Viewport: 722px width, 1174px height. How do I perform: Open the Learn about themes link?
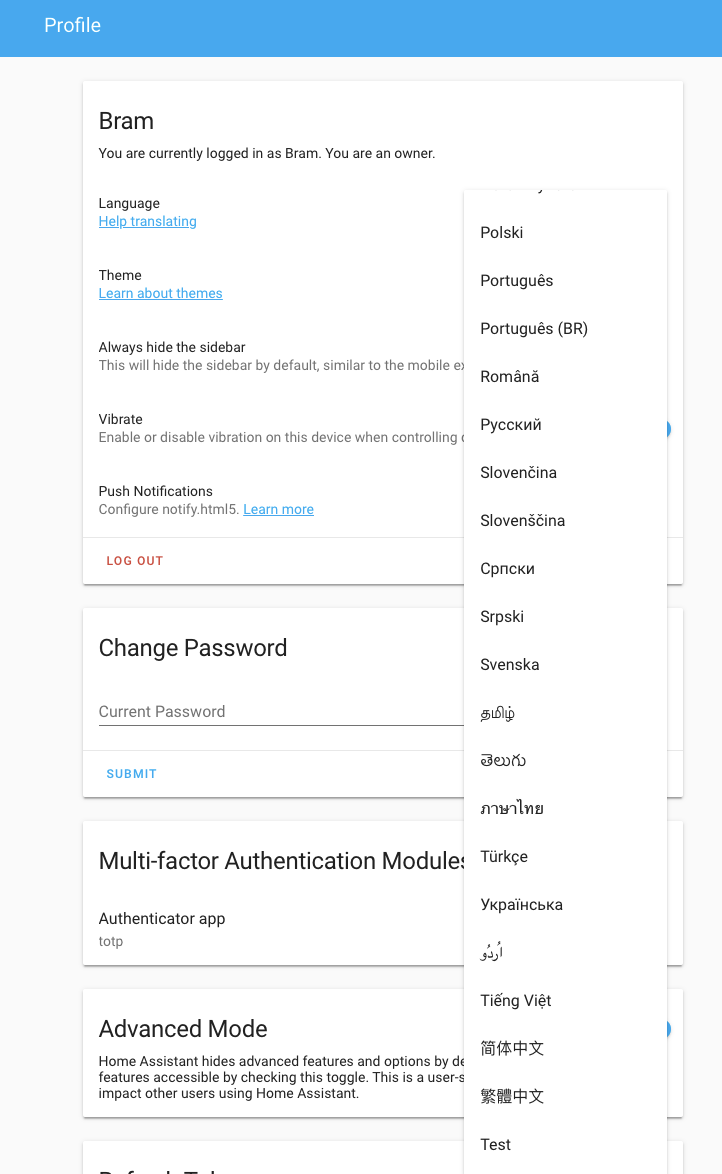[x=160, y=293]
